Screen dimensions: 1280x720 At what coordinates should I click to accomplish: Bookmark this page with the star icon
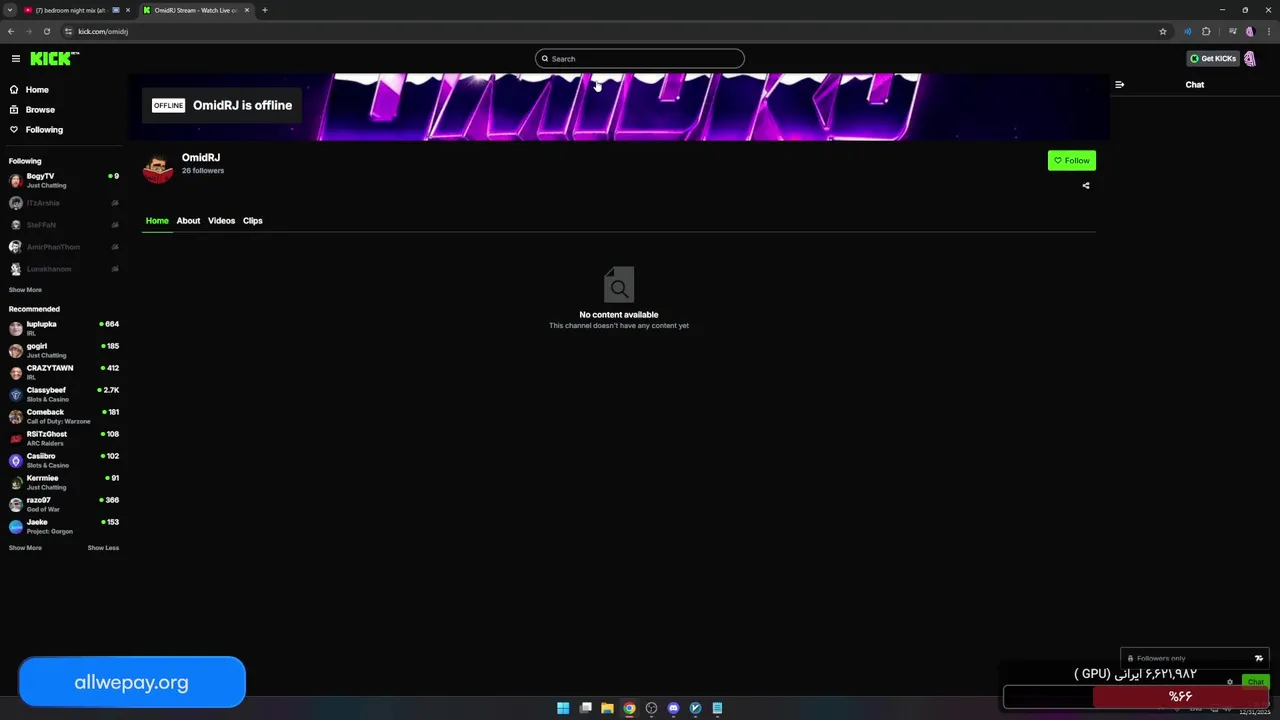tap(1162, 31)
